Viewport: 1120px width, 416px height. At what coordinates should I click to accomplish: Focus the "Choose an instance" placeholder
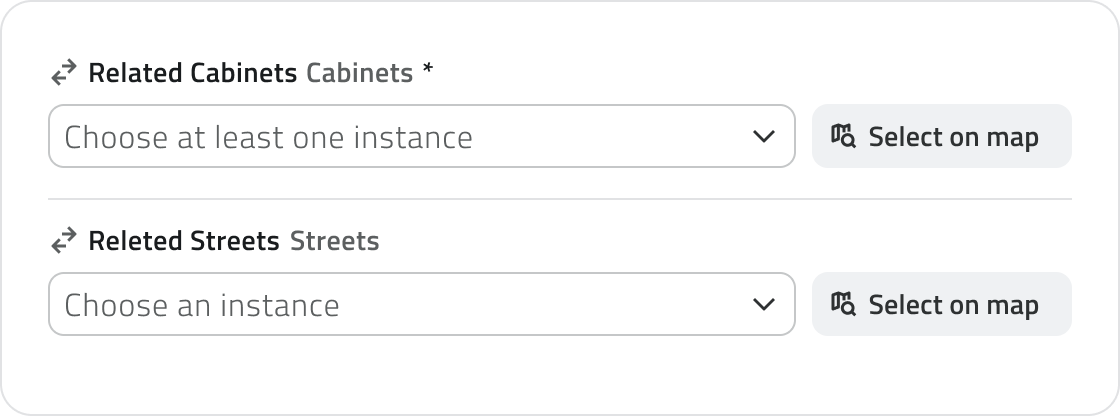click(x=202, y=305)
